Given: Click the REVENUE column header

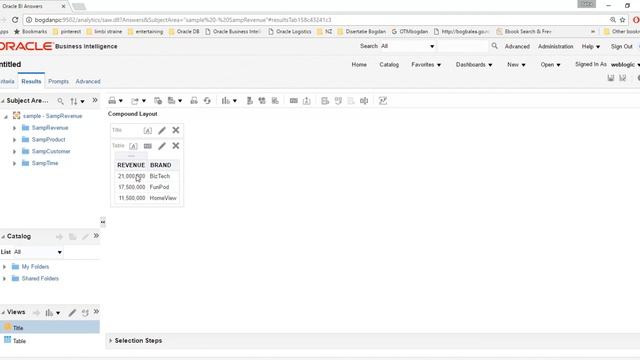Looking at the screenshot, I should [131, 165].
